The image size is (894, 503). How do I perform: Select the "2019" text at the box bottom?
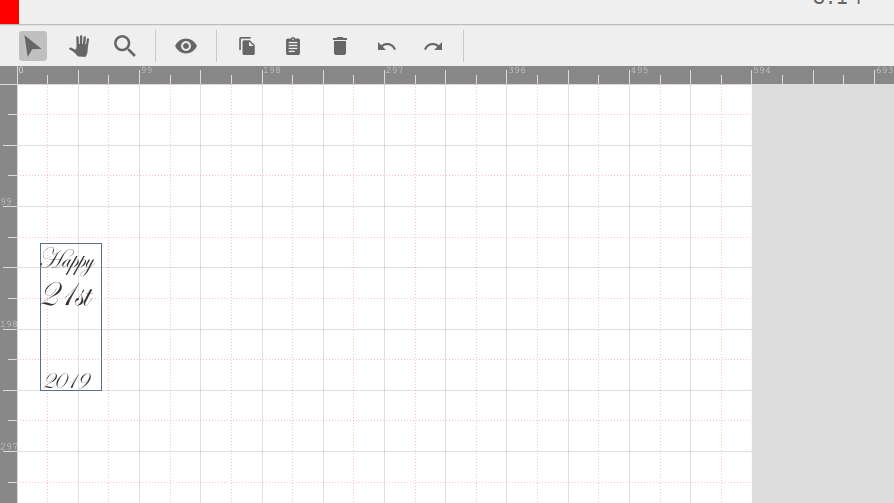67,380
